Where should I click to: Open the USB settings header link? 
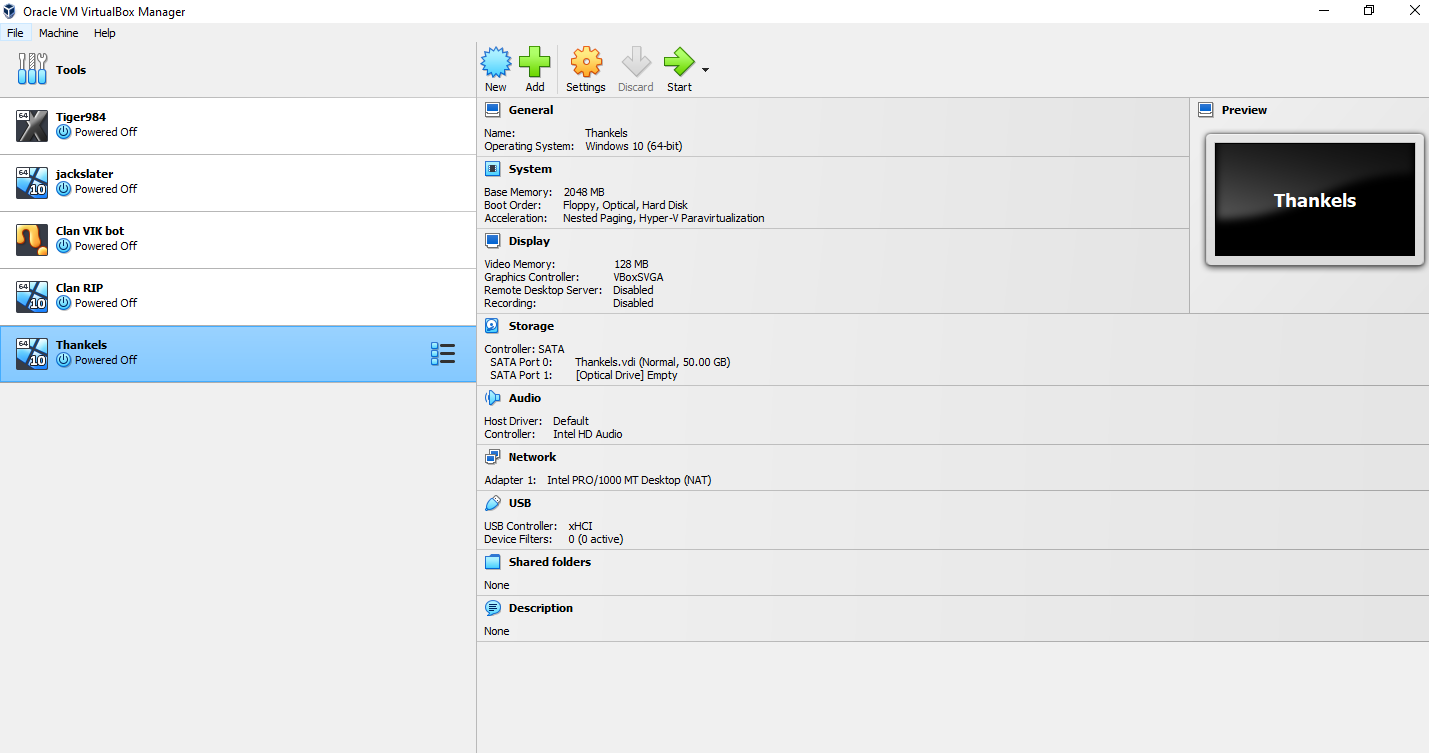click(x=520, y=503)
